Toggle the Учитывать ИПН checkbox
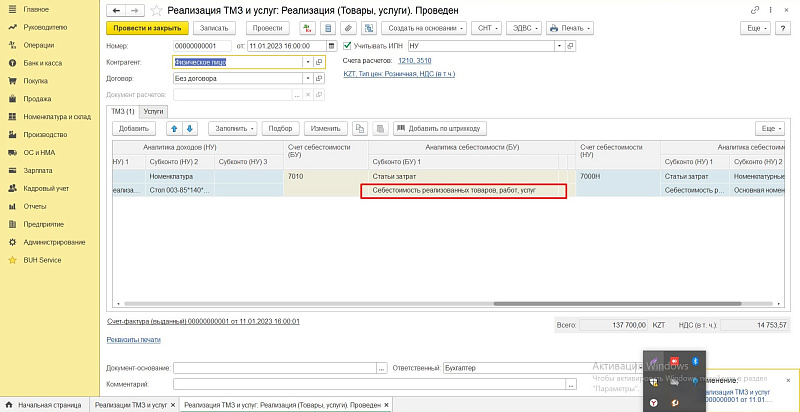The height and width of the screenshot is (412, 800). tap(347, 46)
